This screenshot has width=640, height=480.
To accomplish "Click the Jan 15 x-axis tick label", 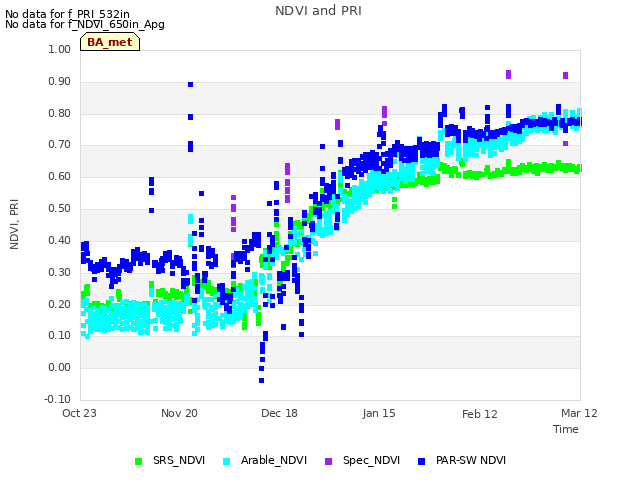I will pos(379,413).
